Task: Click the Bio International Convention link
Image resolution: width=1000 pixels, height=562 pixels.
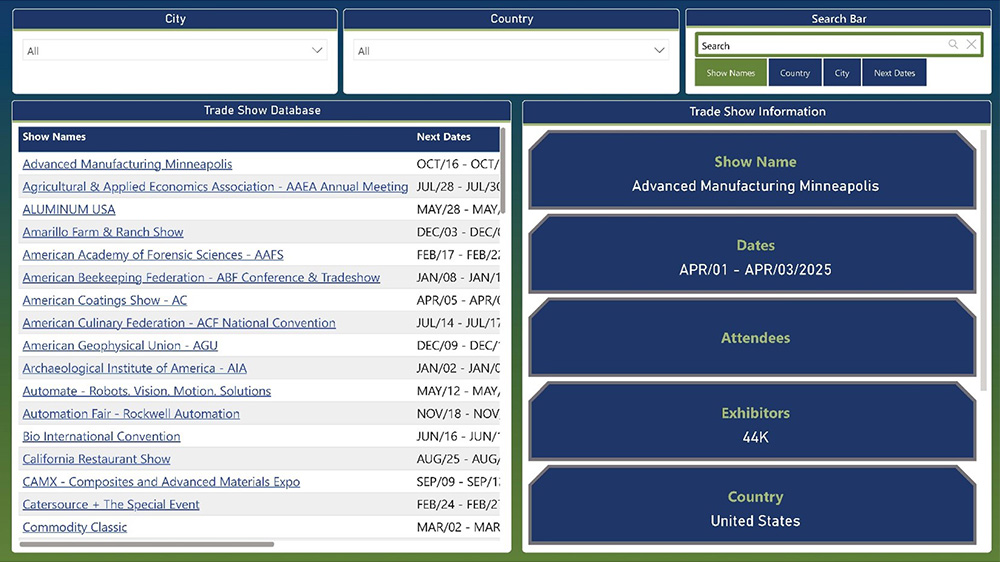Action: [101, 437]
